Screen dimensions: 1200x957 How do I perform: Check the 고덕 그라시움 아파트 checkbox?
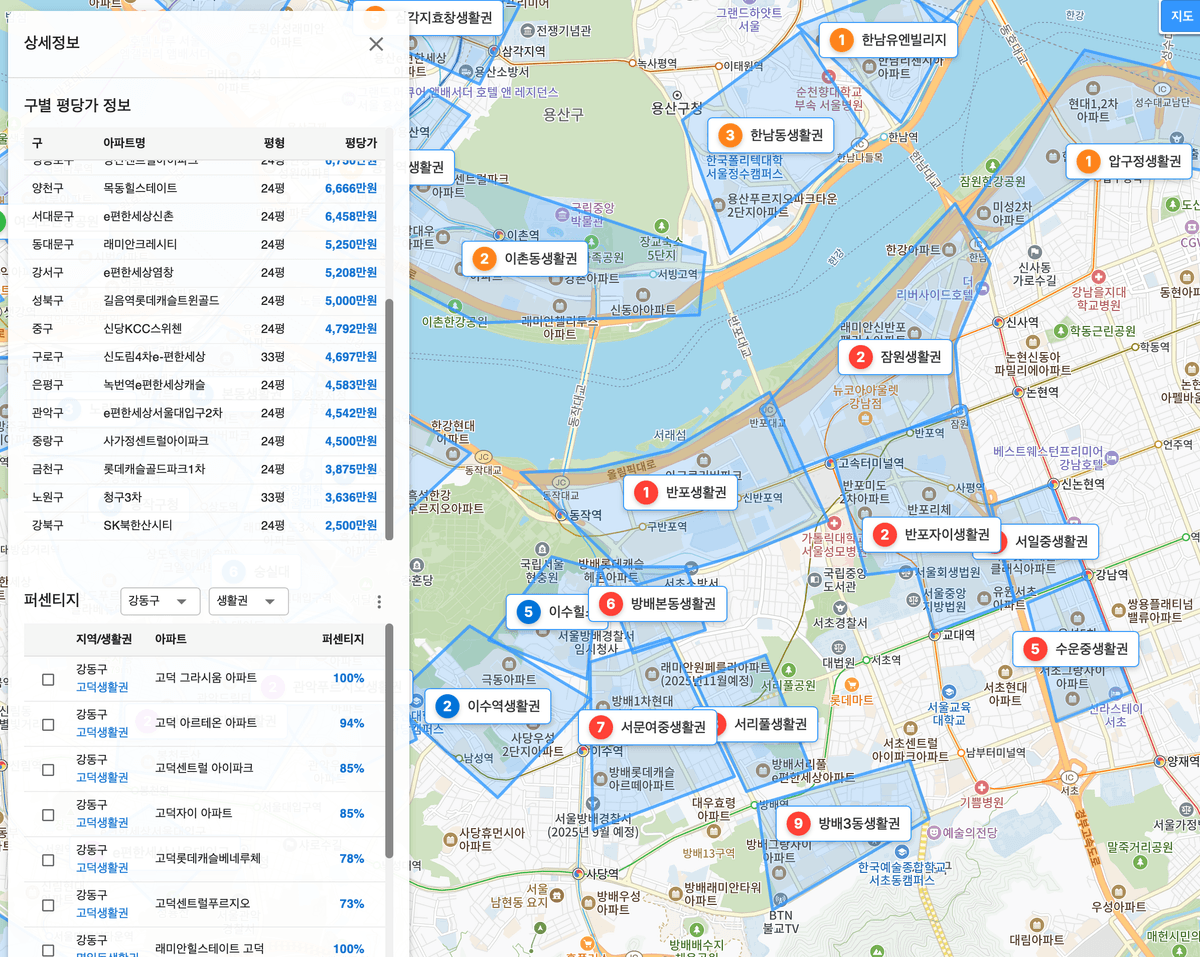pos(48,679)
